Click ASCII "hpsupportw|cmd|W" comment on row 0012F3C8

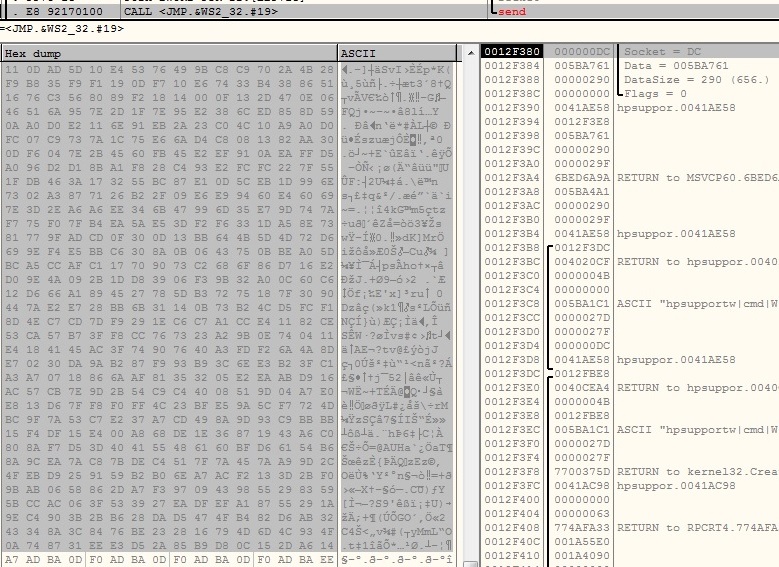698,304
